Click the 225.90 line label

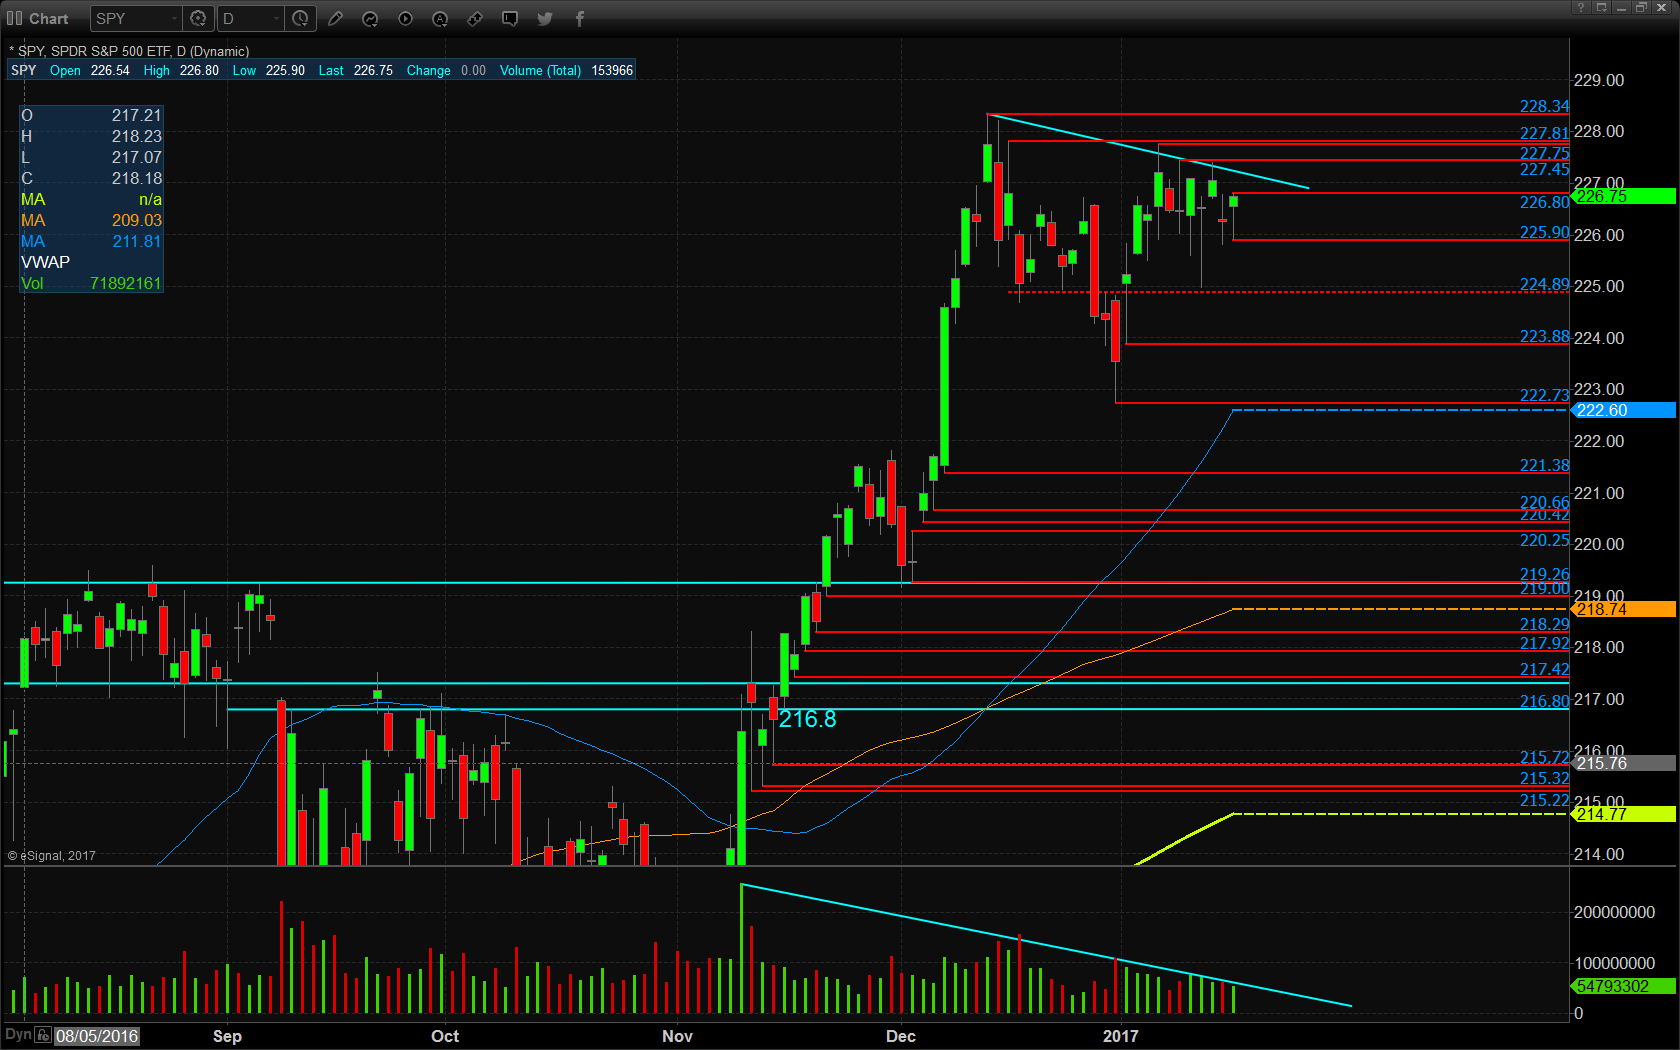click(1544, 232)
